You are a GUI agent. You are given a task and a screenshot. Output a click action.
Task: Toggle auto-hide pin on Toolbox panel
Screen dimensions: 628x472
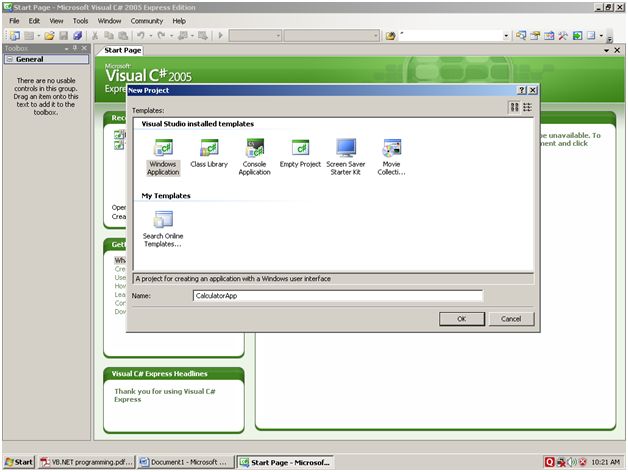pos(75,48)
